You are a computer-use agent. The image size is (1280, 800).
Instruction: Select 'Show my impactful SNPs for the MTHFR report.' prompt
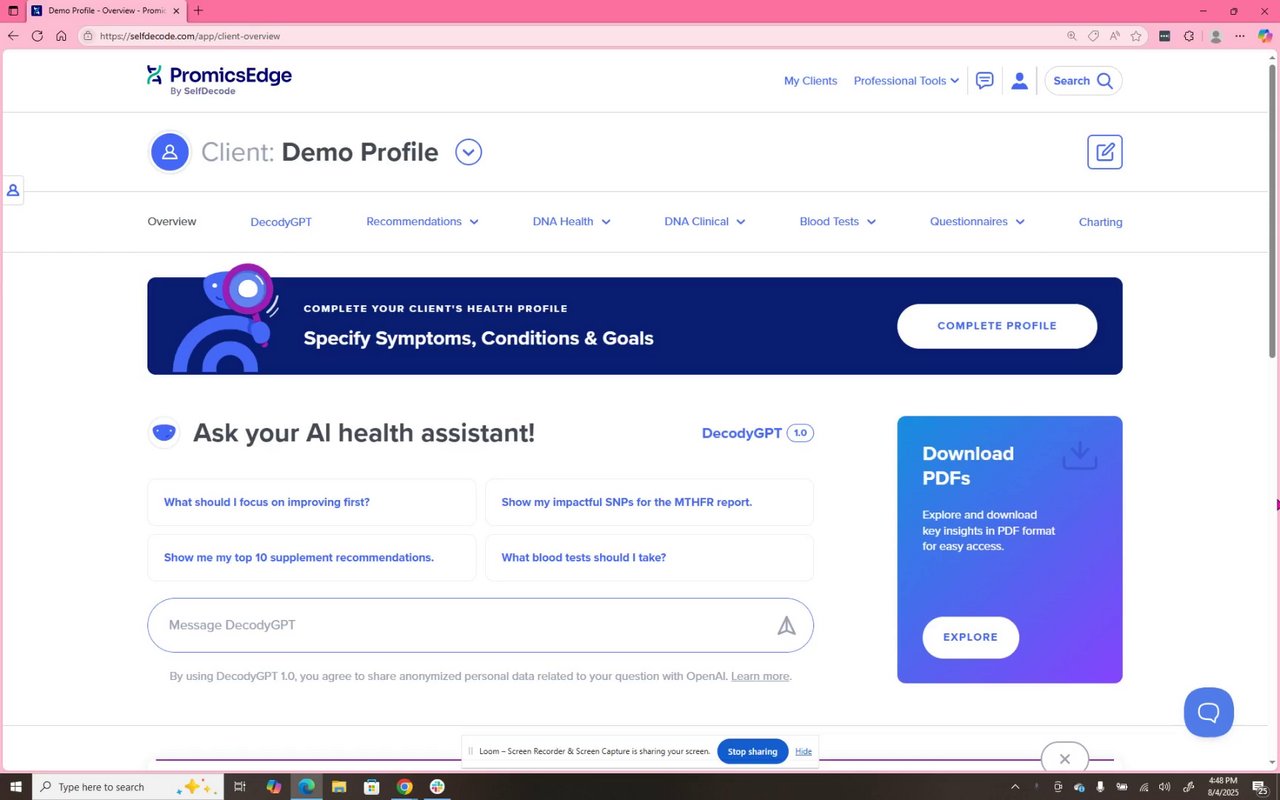click(649, 502)
